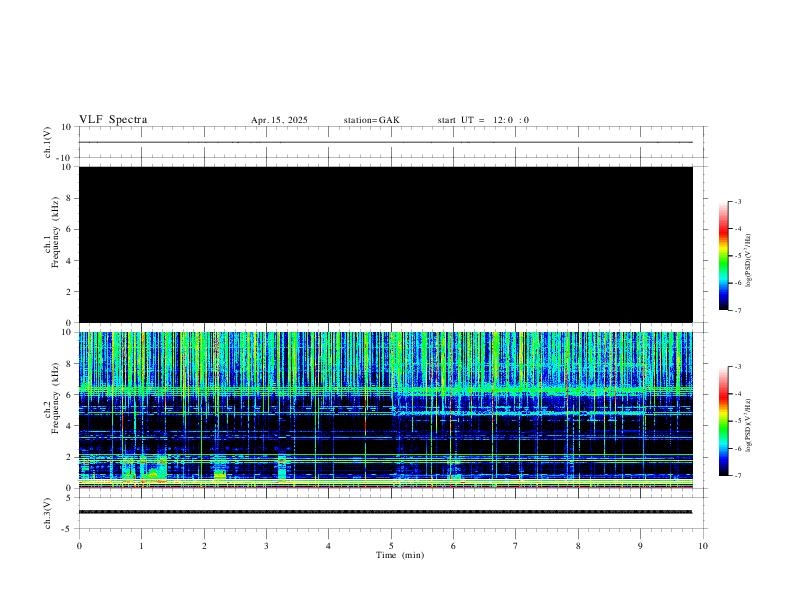
Task: Click the "-10" tick on ch.1(V) axis
Action: click(x=65, y=158)
